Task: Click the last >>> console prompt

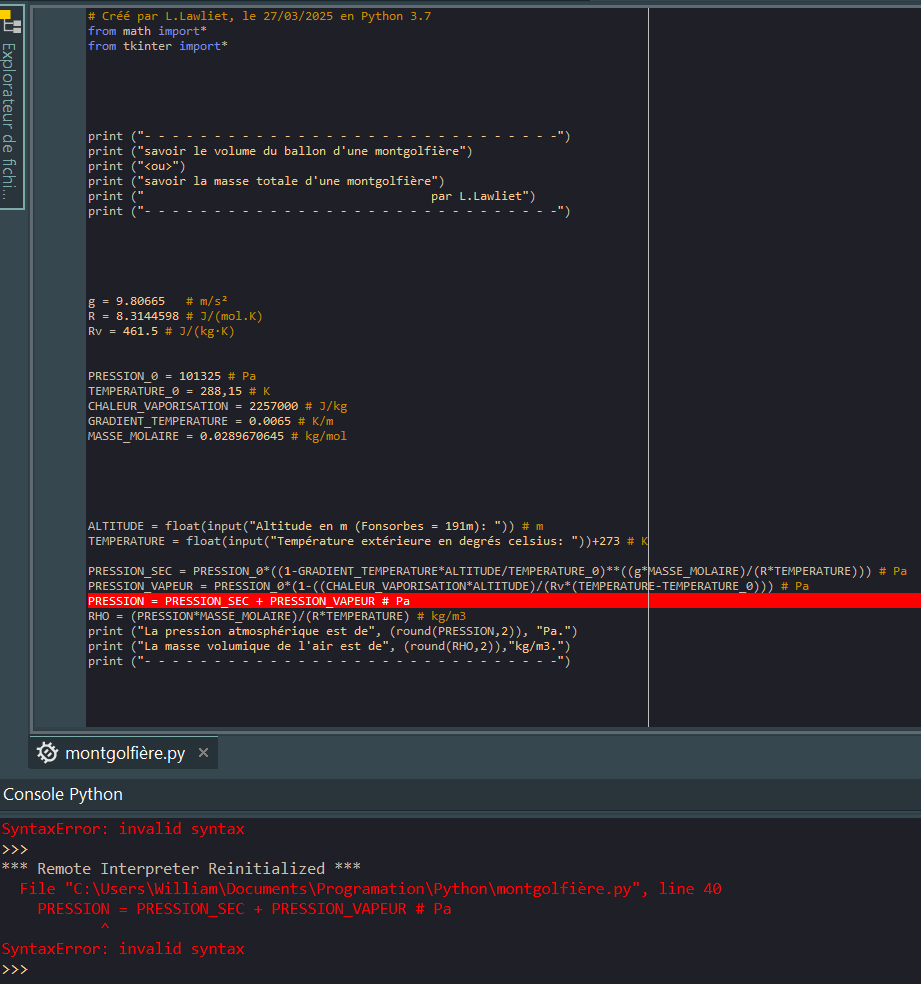Action: point(15,969)
